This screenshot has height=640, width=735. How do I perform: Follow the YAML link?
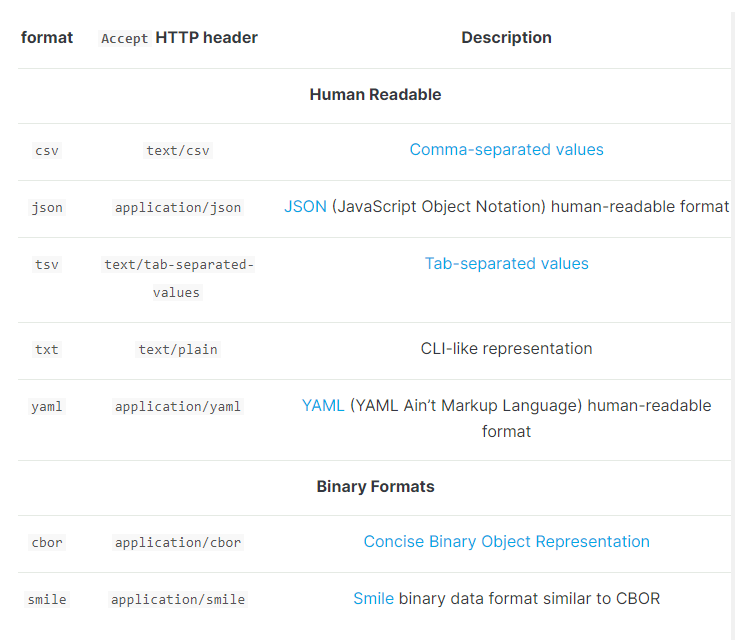tap(323, 406)
